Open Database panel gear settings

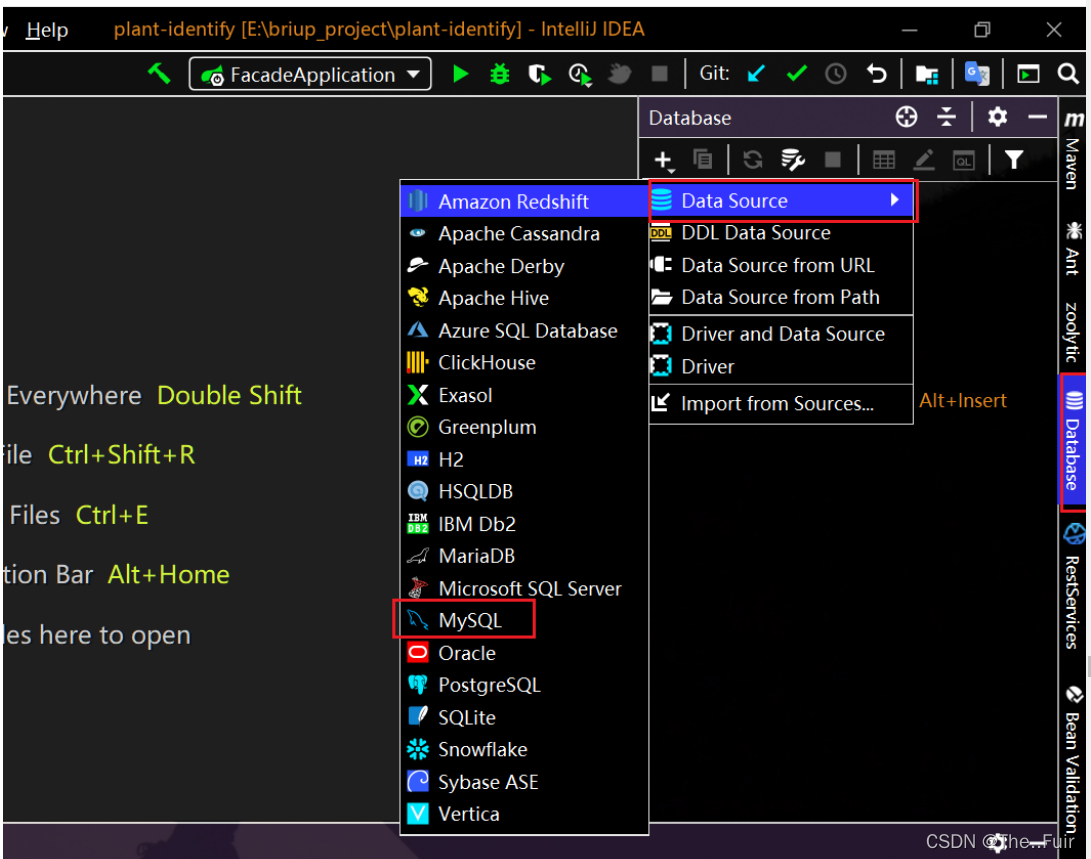coord(997,117)
